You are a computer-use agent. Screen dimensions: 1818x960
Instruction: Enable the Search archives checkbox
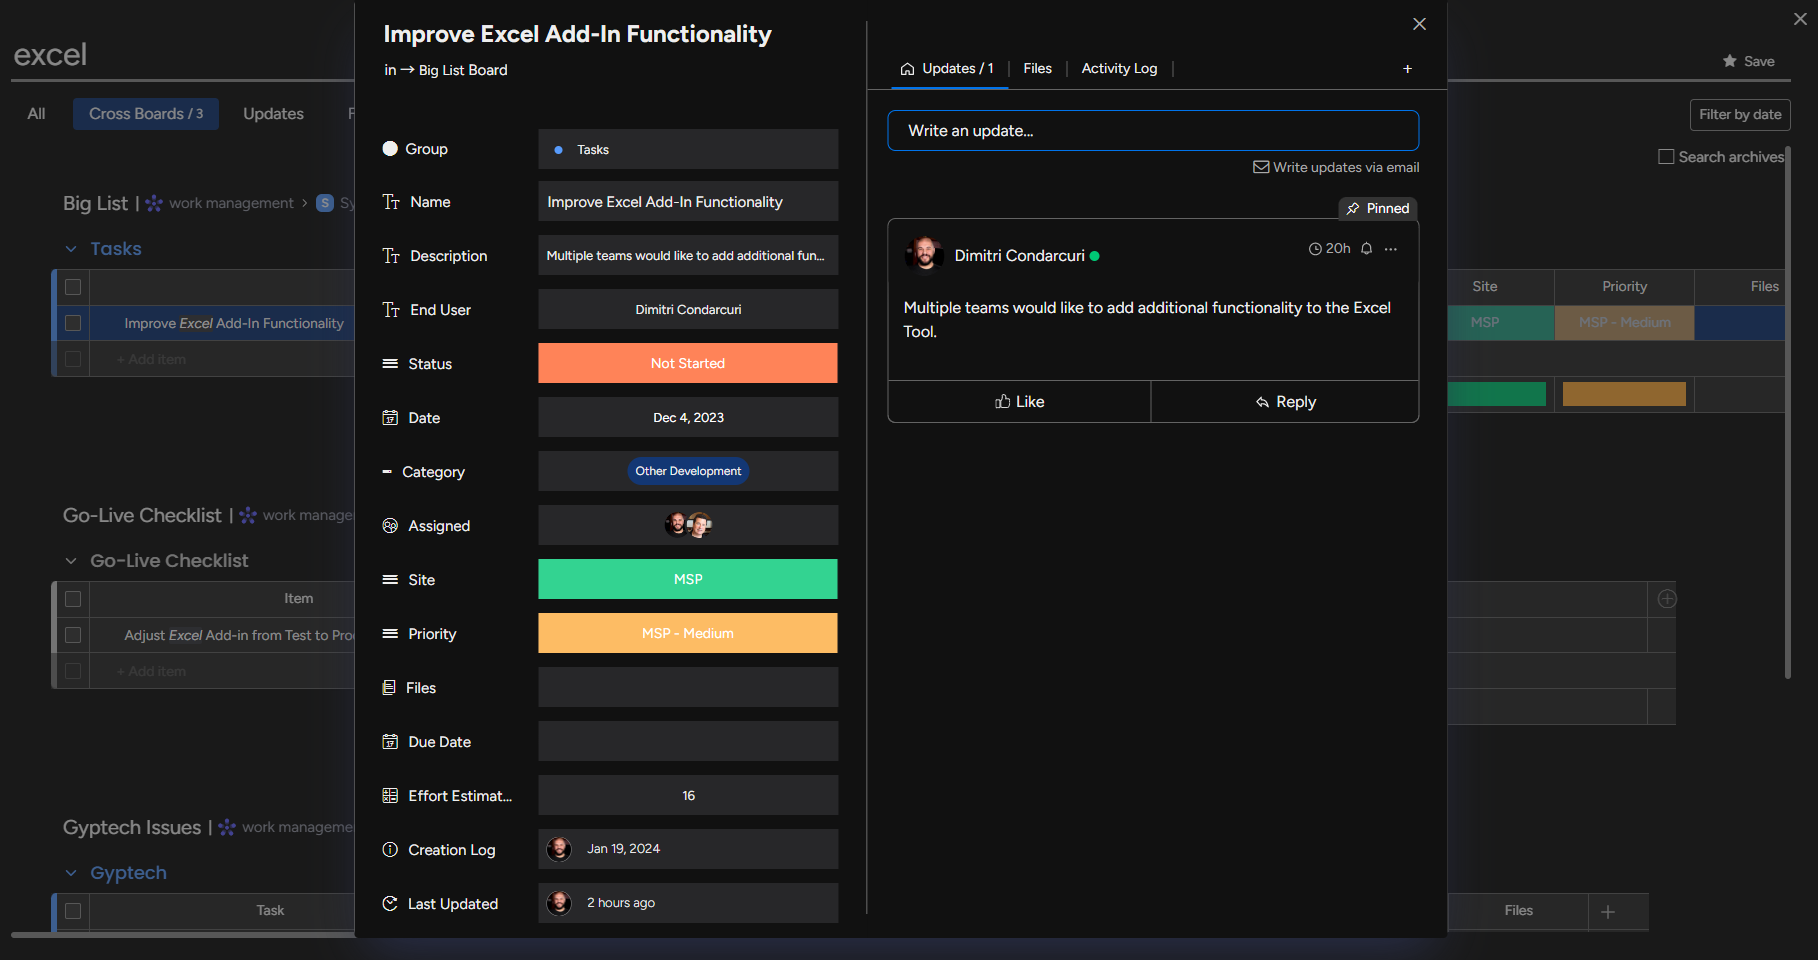pos(1666,157)
